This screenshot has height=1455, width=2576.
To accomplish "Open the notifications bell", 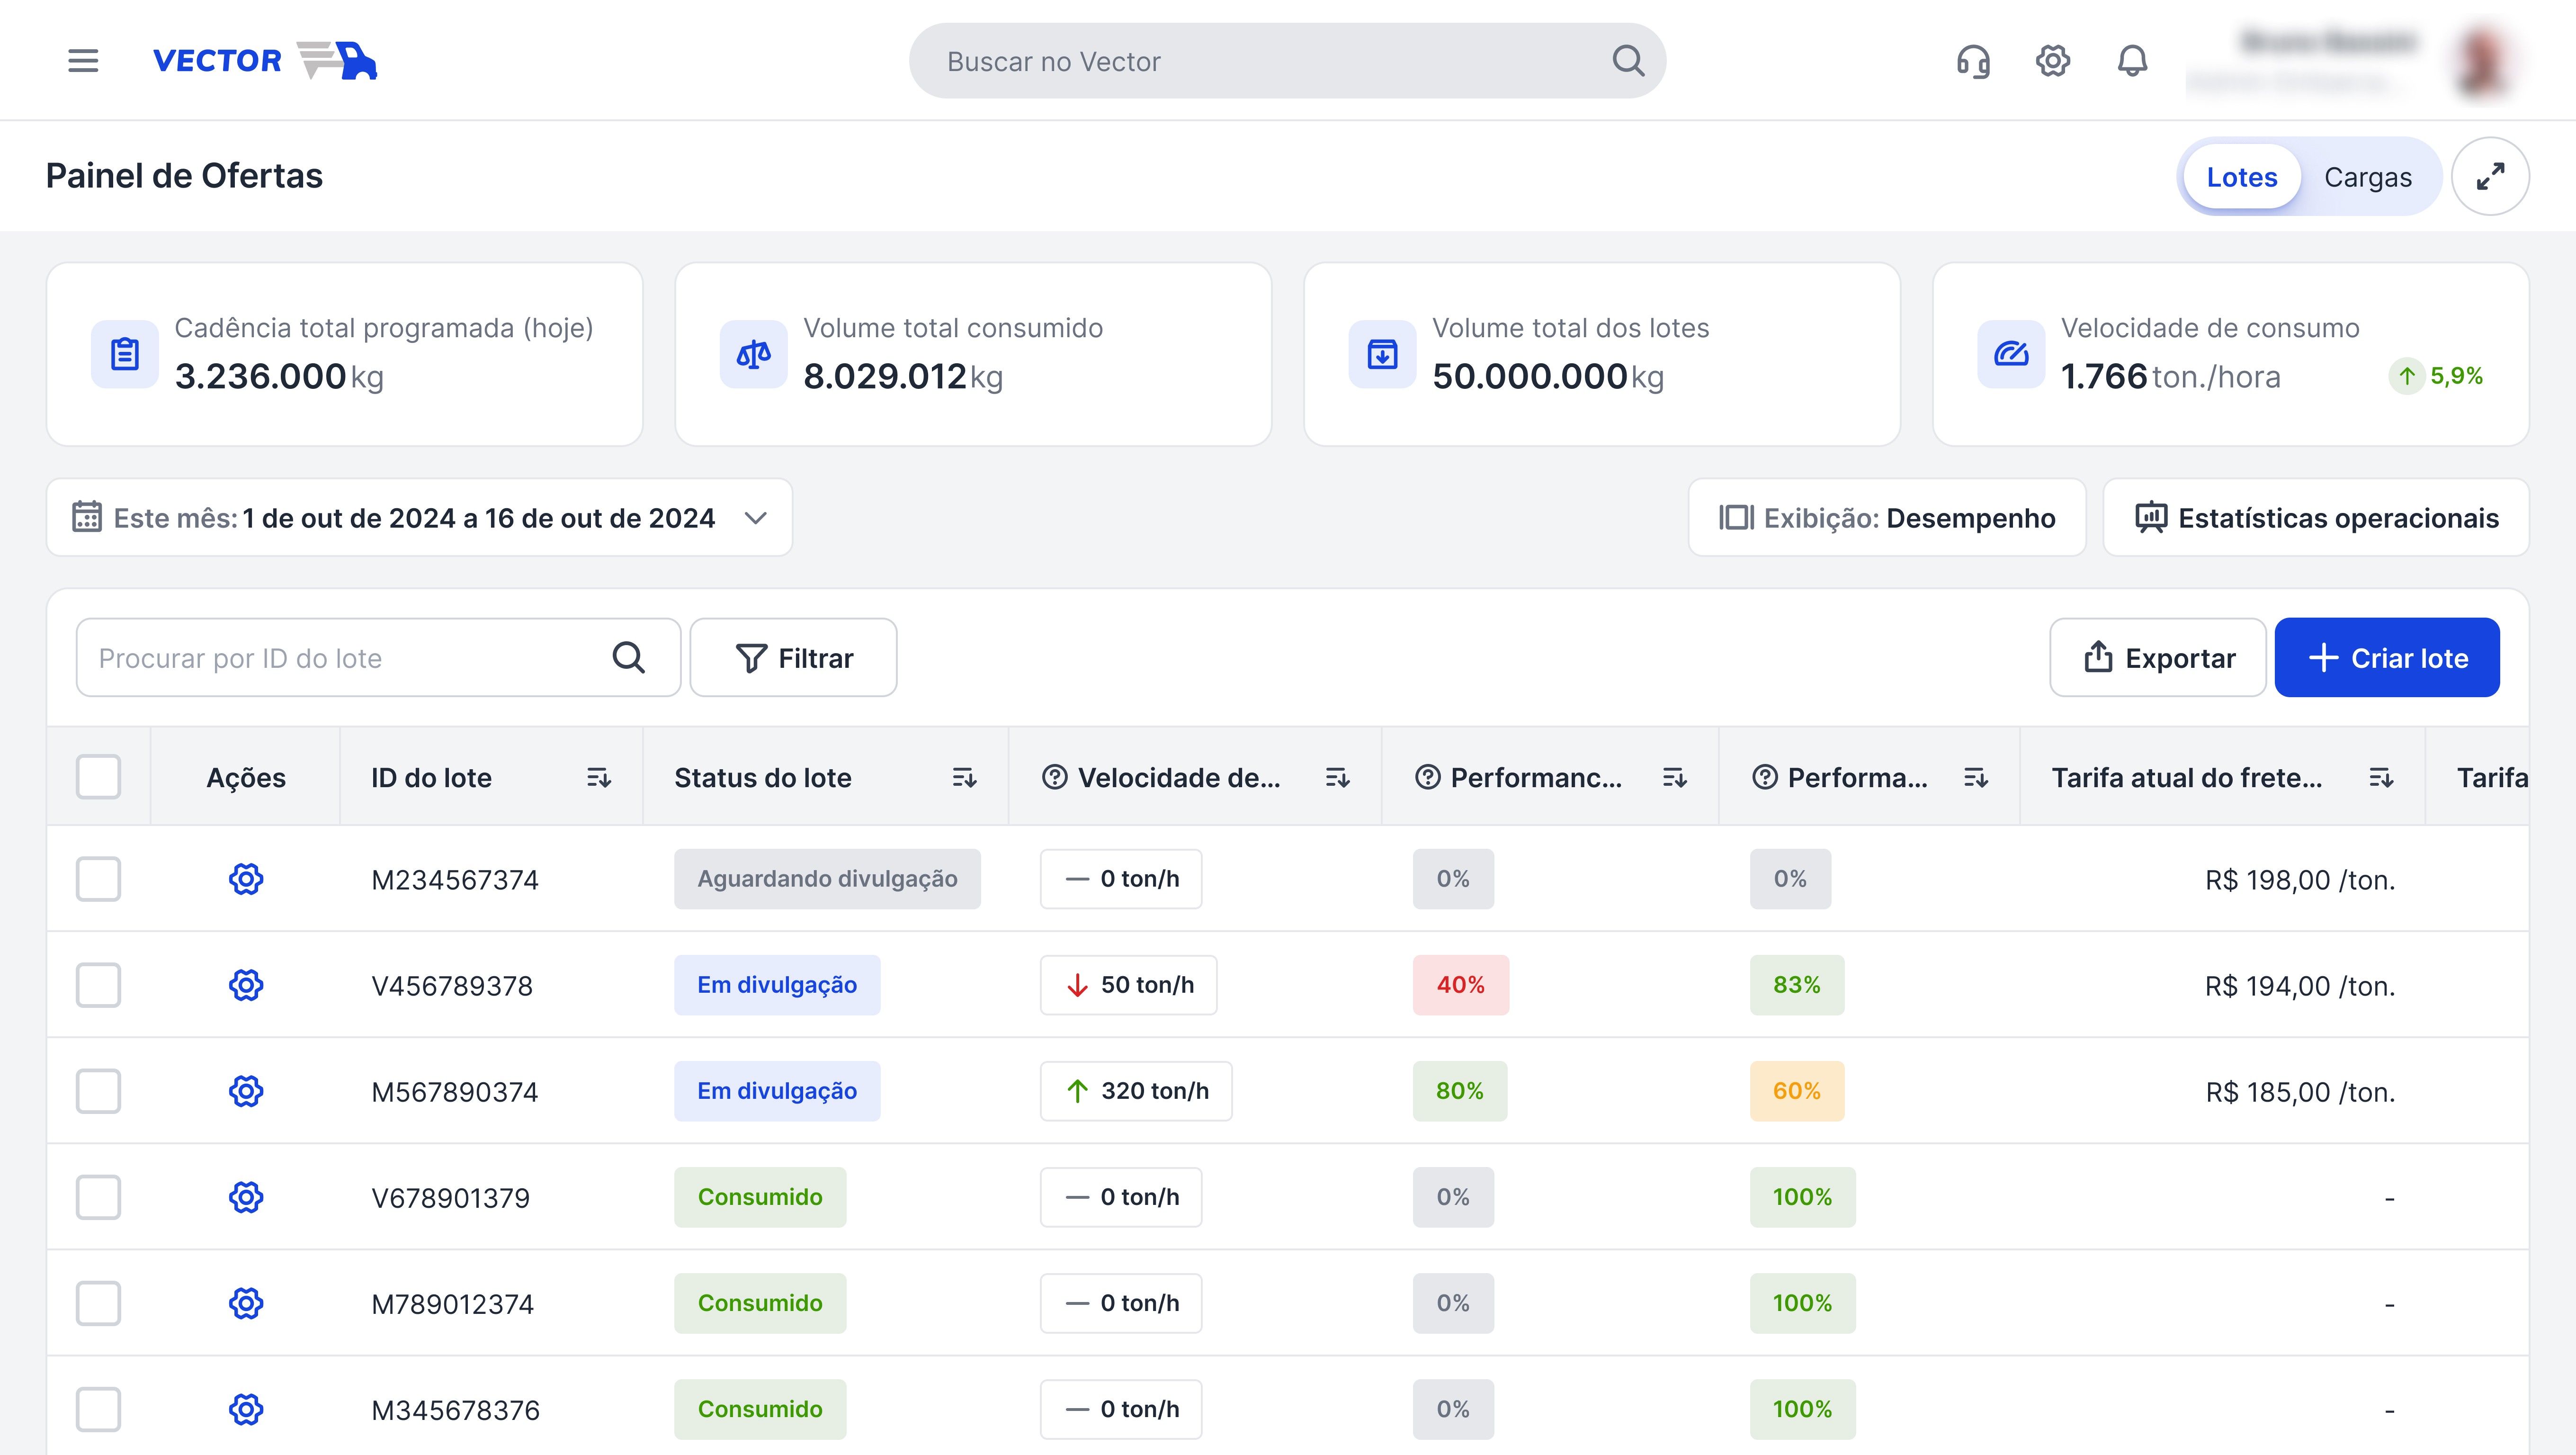I will tap(2132, 61).
